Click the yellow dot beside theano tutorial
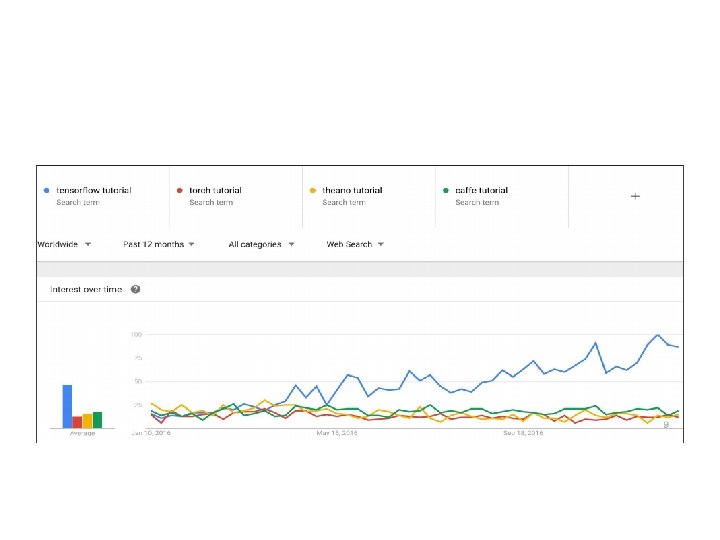 [x=312, y=190]
